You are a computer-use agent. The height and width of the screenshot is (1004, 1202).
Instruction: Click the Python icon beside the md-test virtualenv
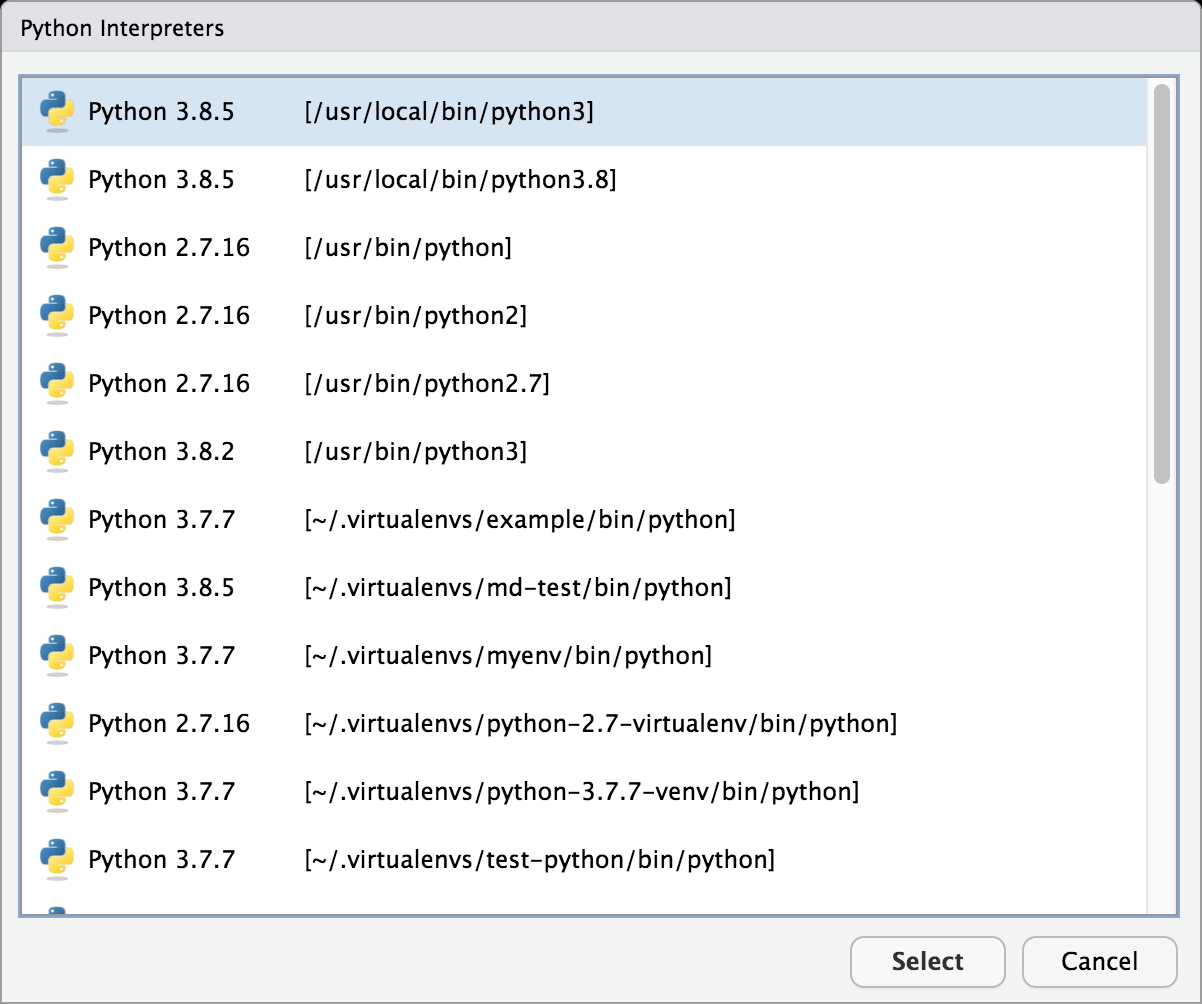click(57, 587)
